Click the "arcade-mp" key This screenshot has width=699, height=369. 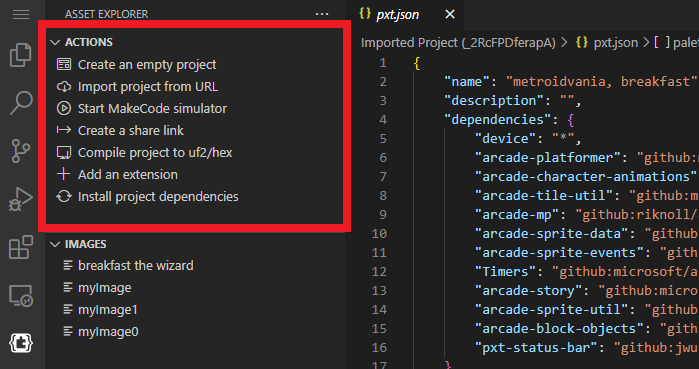click(518, 215)
